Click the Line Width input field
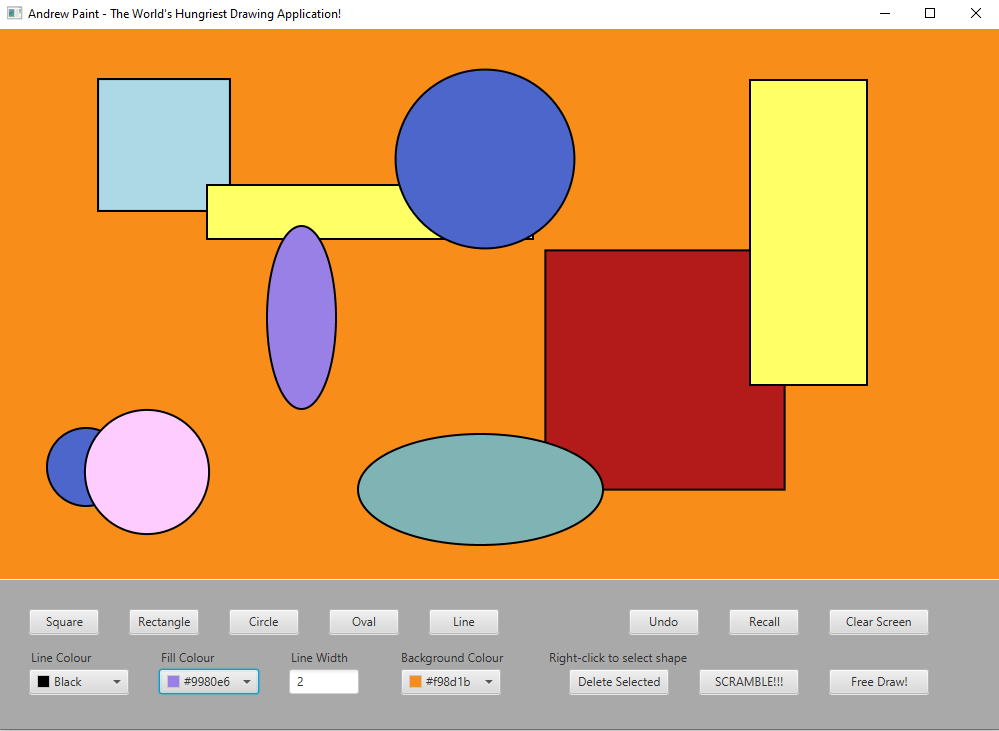The image size is (999, 731). point(324,682)
